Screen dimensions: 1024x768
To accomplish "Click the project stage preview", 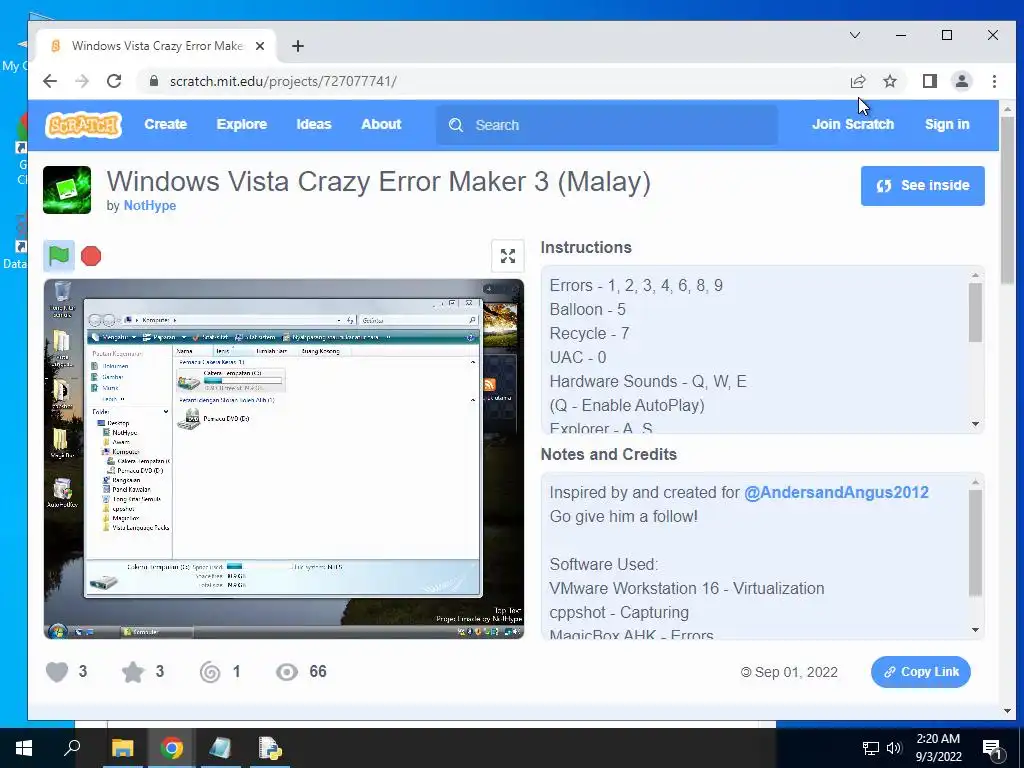I will [283, 458].
